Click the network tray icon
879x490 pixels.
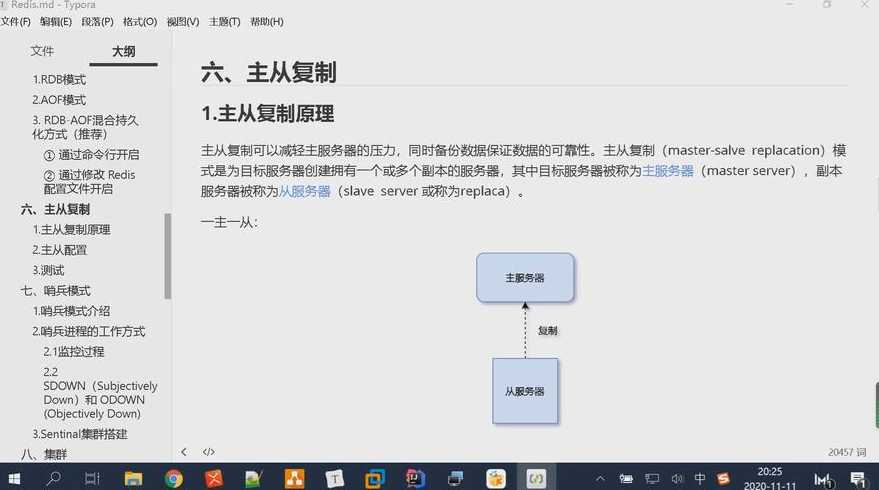[652, 478]
